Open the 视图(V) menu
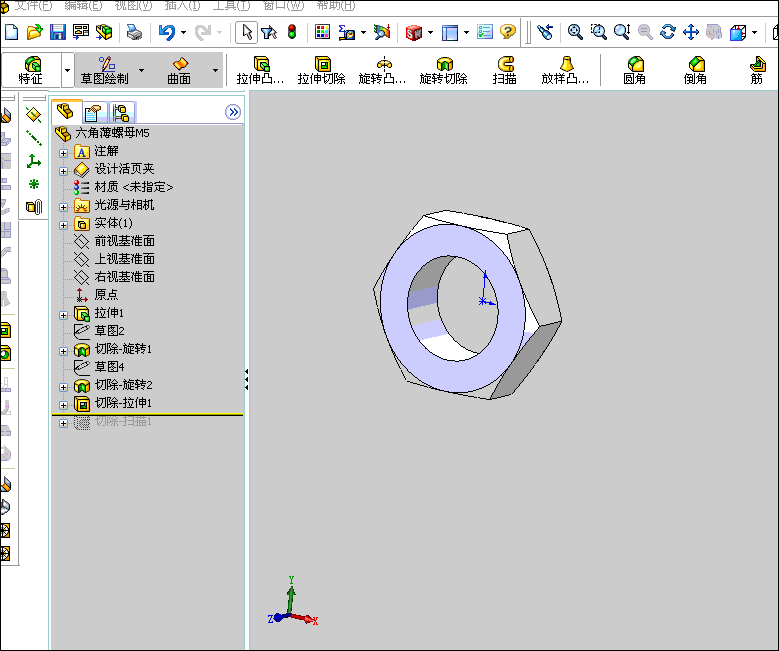The image size is (779, 651). tap(133, 5)
